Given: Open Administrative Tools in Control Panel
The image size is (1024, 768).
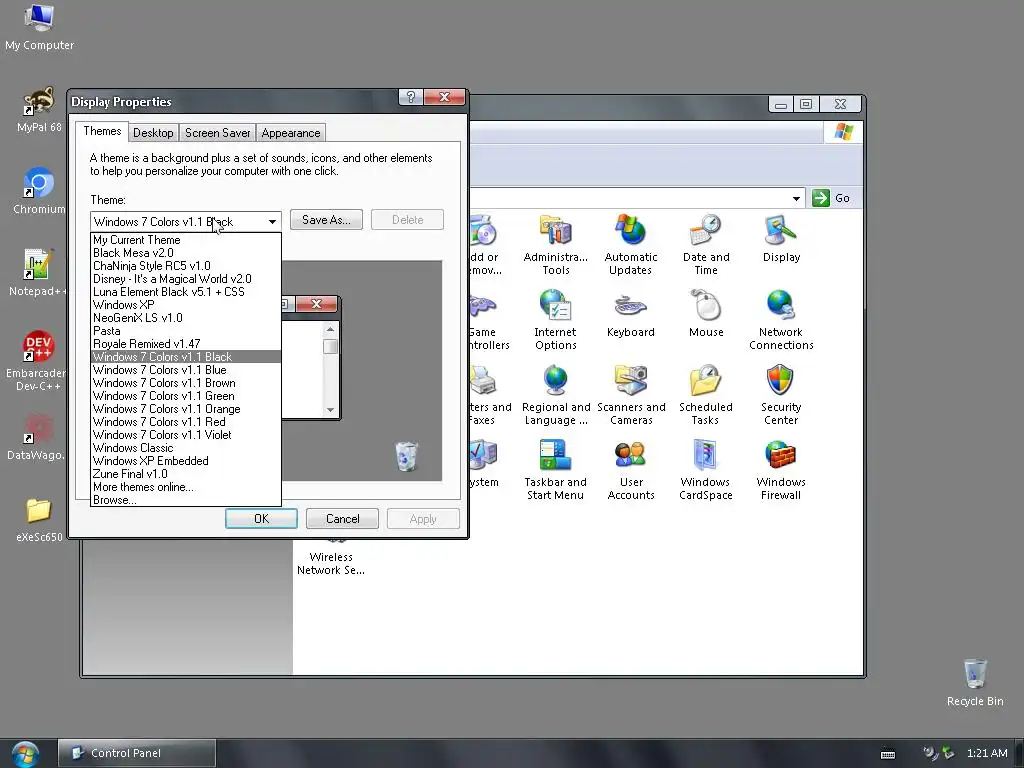Looking at the screenshot, I should (556, 244).
